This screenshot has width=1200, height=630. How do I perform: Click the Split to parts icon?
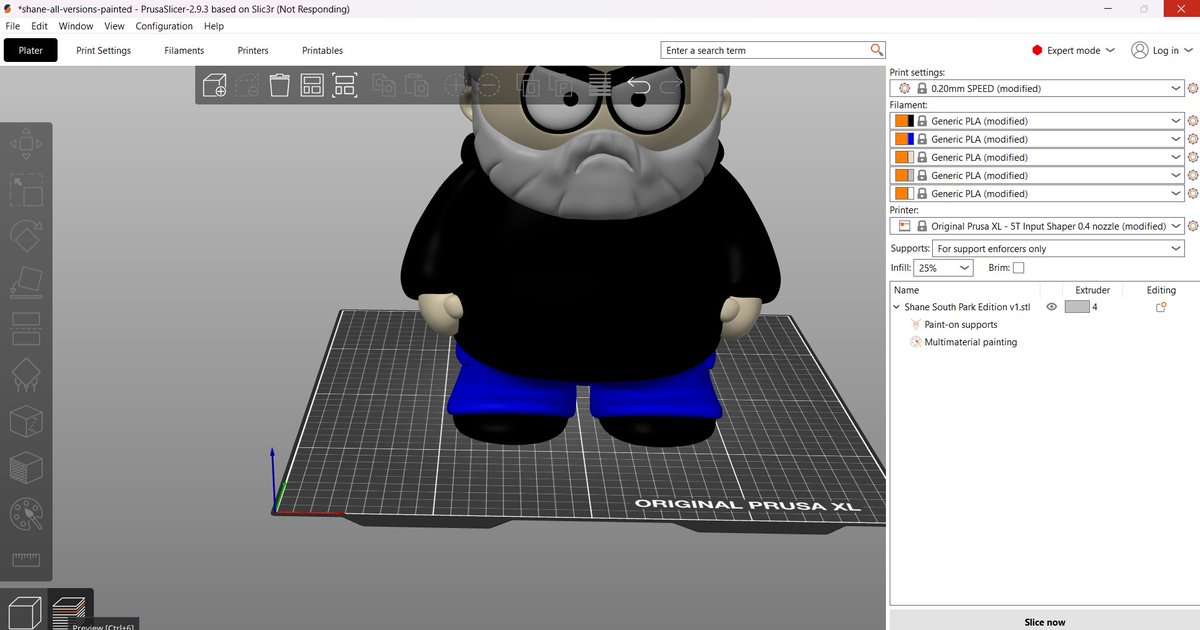pyautogui.click(x=562, y=86)
